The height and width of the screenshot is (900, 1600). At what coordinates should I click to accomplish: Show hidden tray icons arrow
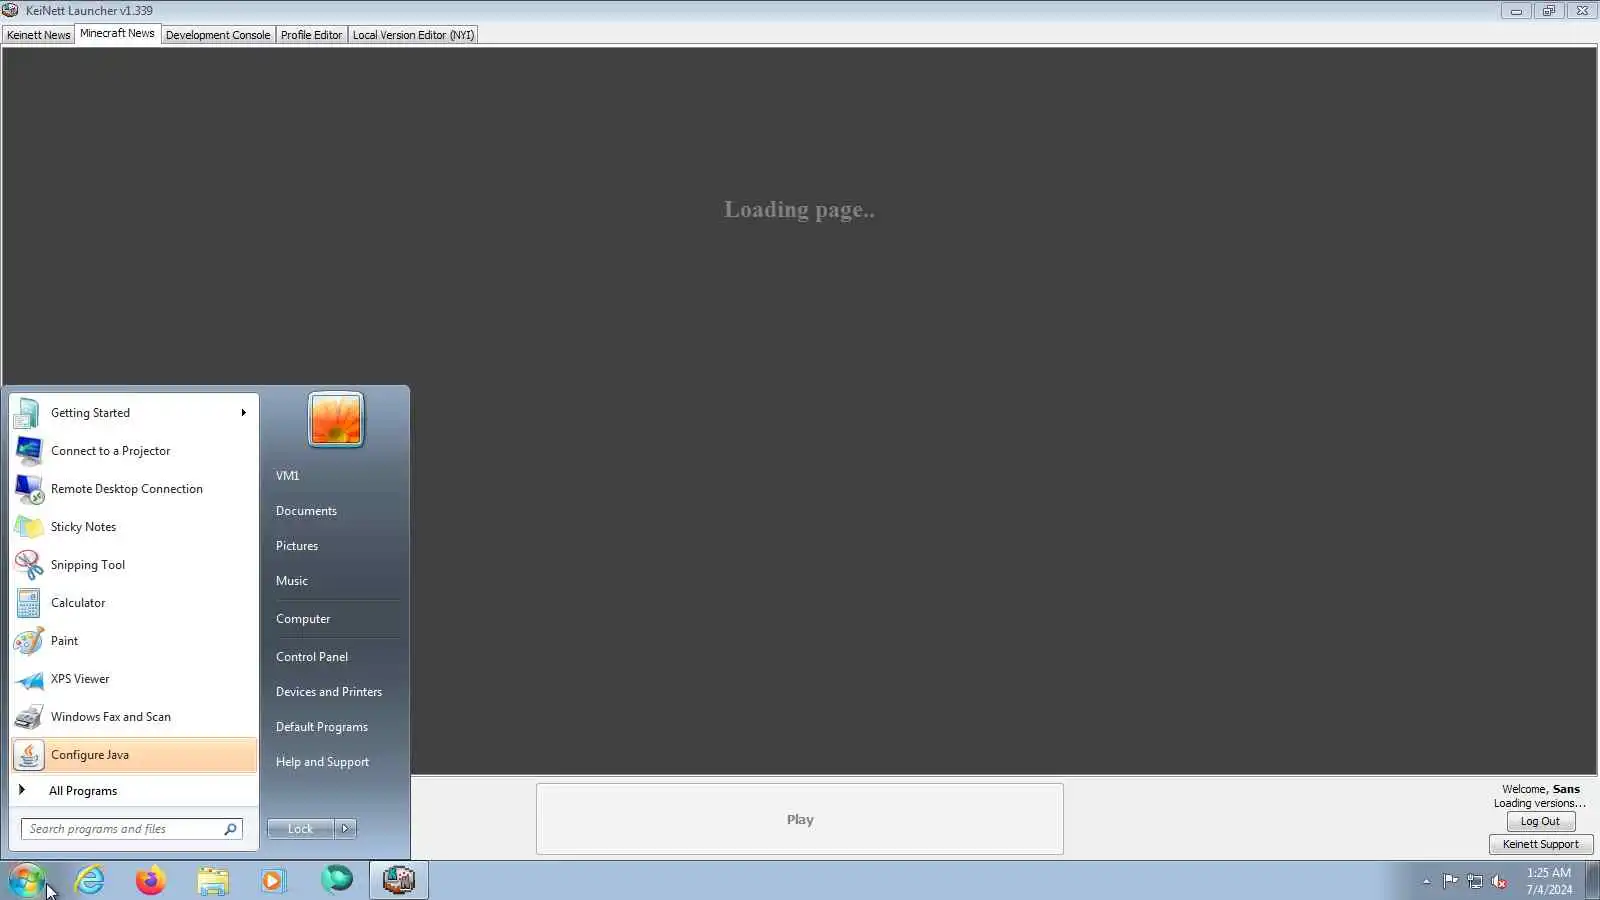pyautogui.click(x=1426, y=881)
